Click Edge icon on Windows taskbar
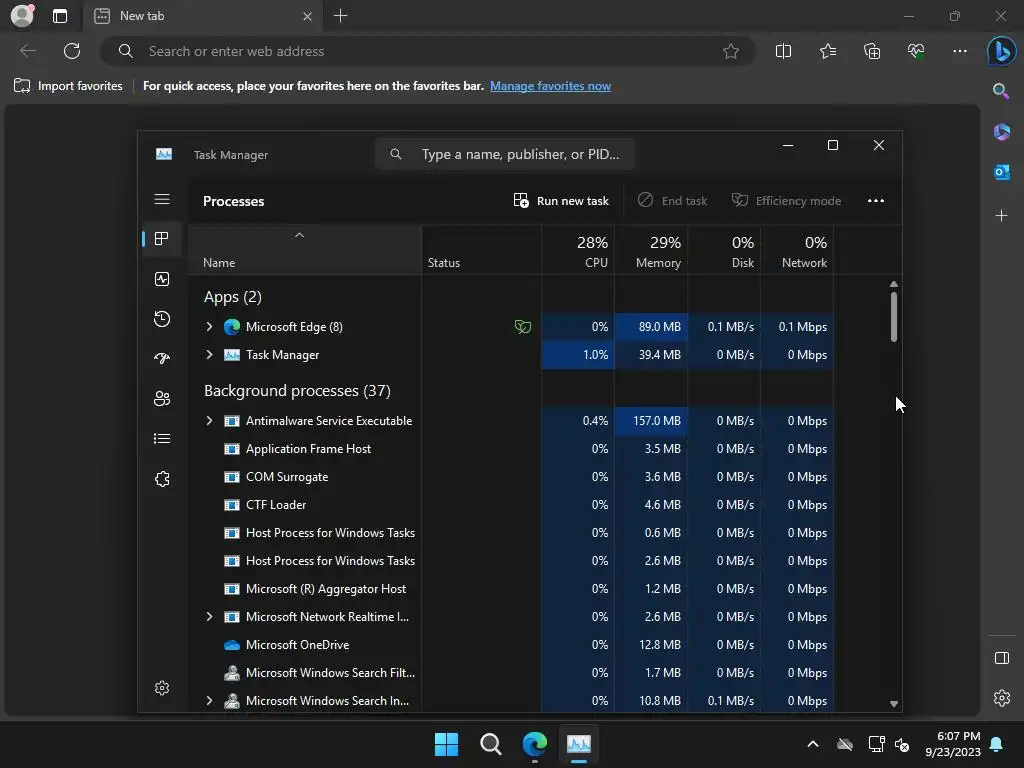Image resolution: width=1024 pixels, height=768 pixels. pos(534,744)
